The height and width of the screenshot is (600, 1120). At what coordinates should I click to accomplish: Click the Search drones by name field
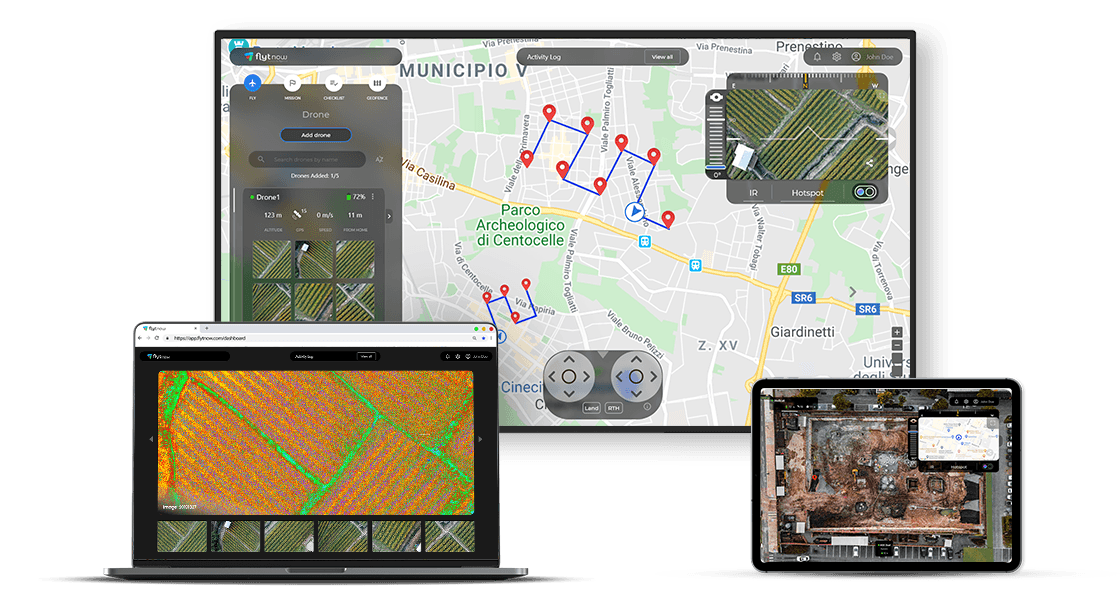tap(307, 159)
